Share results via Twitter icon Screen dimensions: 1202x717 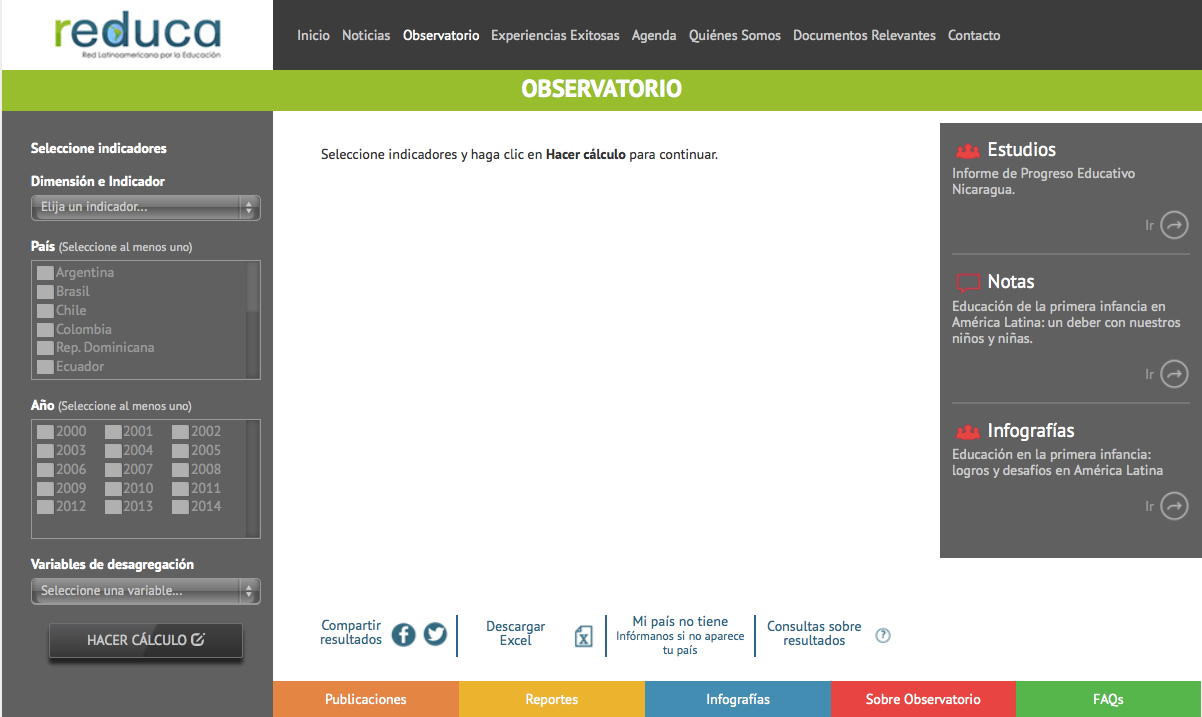pyautogui.click(x=435, y=634)
